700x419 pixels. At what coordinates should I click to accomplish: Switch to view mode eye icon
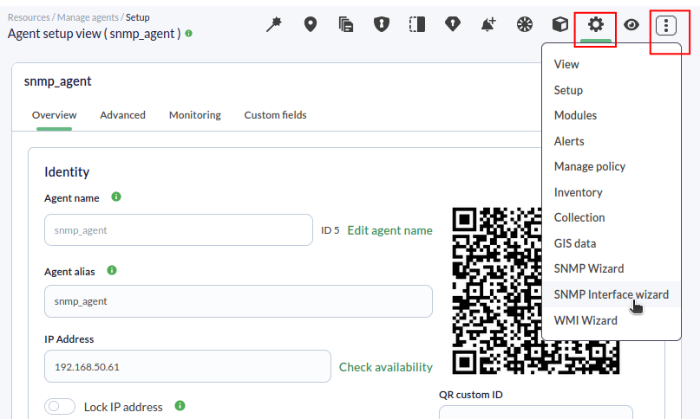pyautogui.click(x=631, y=25)
